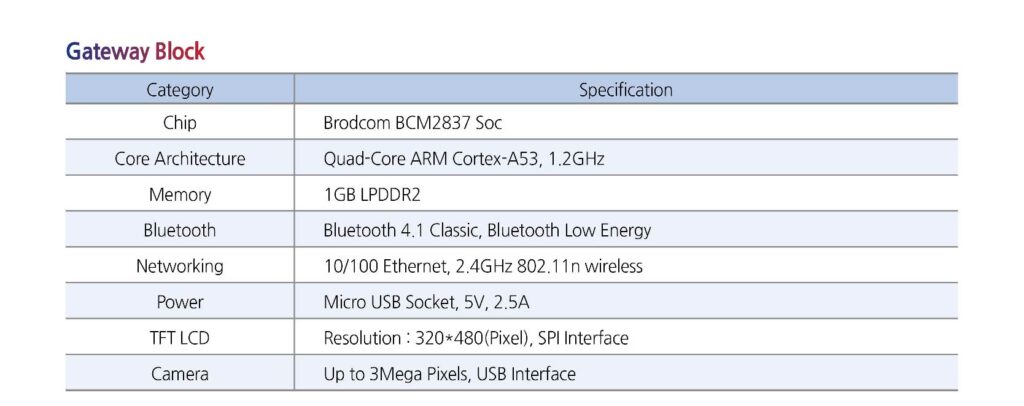
Task: Click the Brodcom BCM2837 Soc text
Action: click(413, 123)
